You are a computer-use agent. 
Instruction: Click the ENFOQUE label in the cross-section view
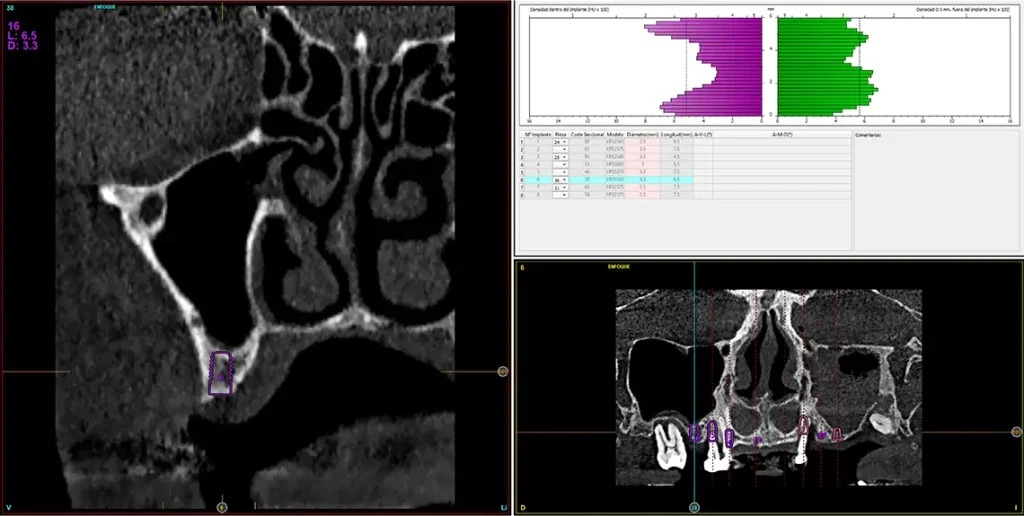(x=105, y=7)
